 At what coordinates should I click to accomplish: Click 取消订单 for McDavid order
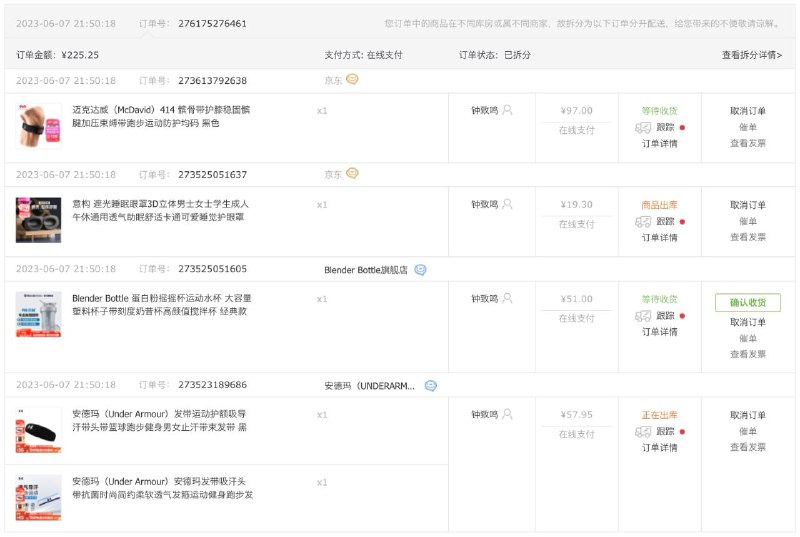tap(747, 111)
